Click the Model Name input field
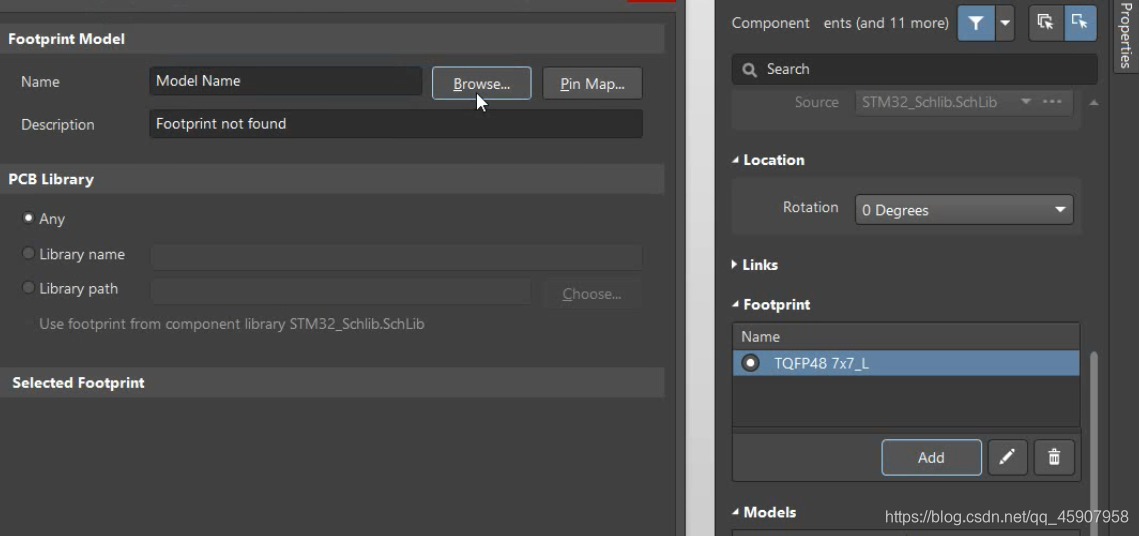 tap(285, 81)
